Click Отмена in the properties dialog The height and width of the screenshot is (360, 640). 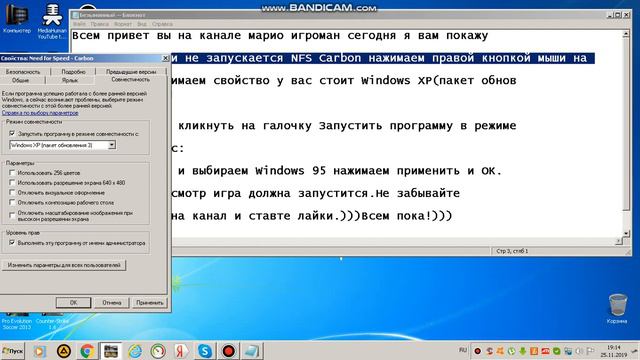pos(111,302)
